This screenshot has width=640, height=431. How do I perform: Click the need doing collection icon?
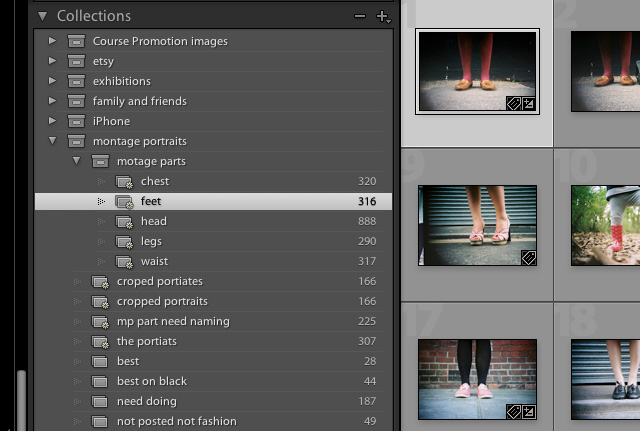pos(100,401)
